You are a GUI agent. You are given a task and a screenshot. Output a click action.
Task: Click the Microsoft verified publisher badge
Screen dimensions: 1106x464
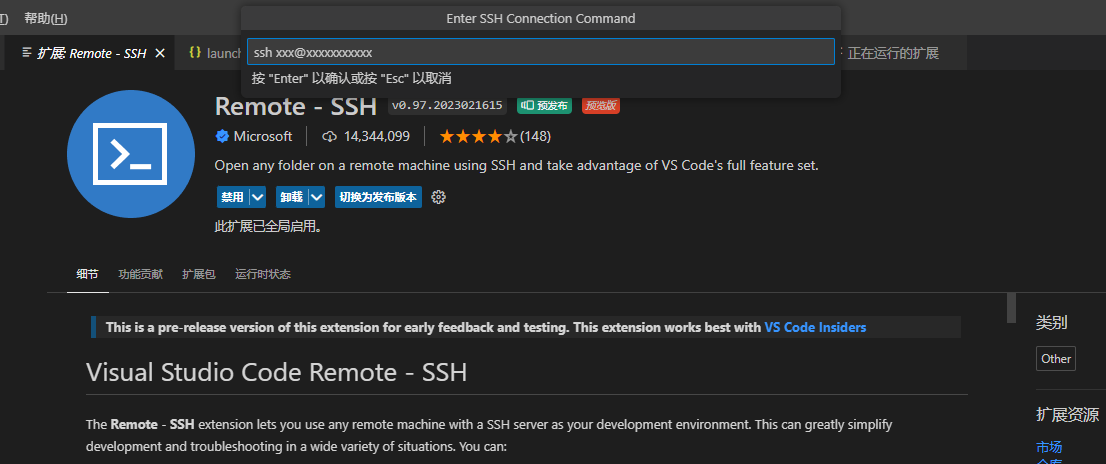click(x=221, y=136)
